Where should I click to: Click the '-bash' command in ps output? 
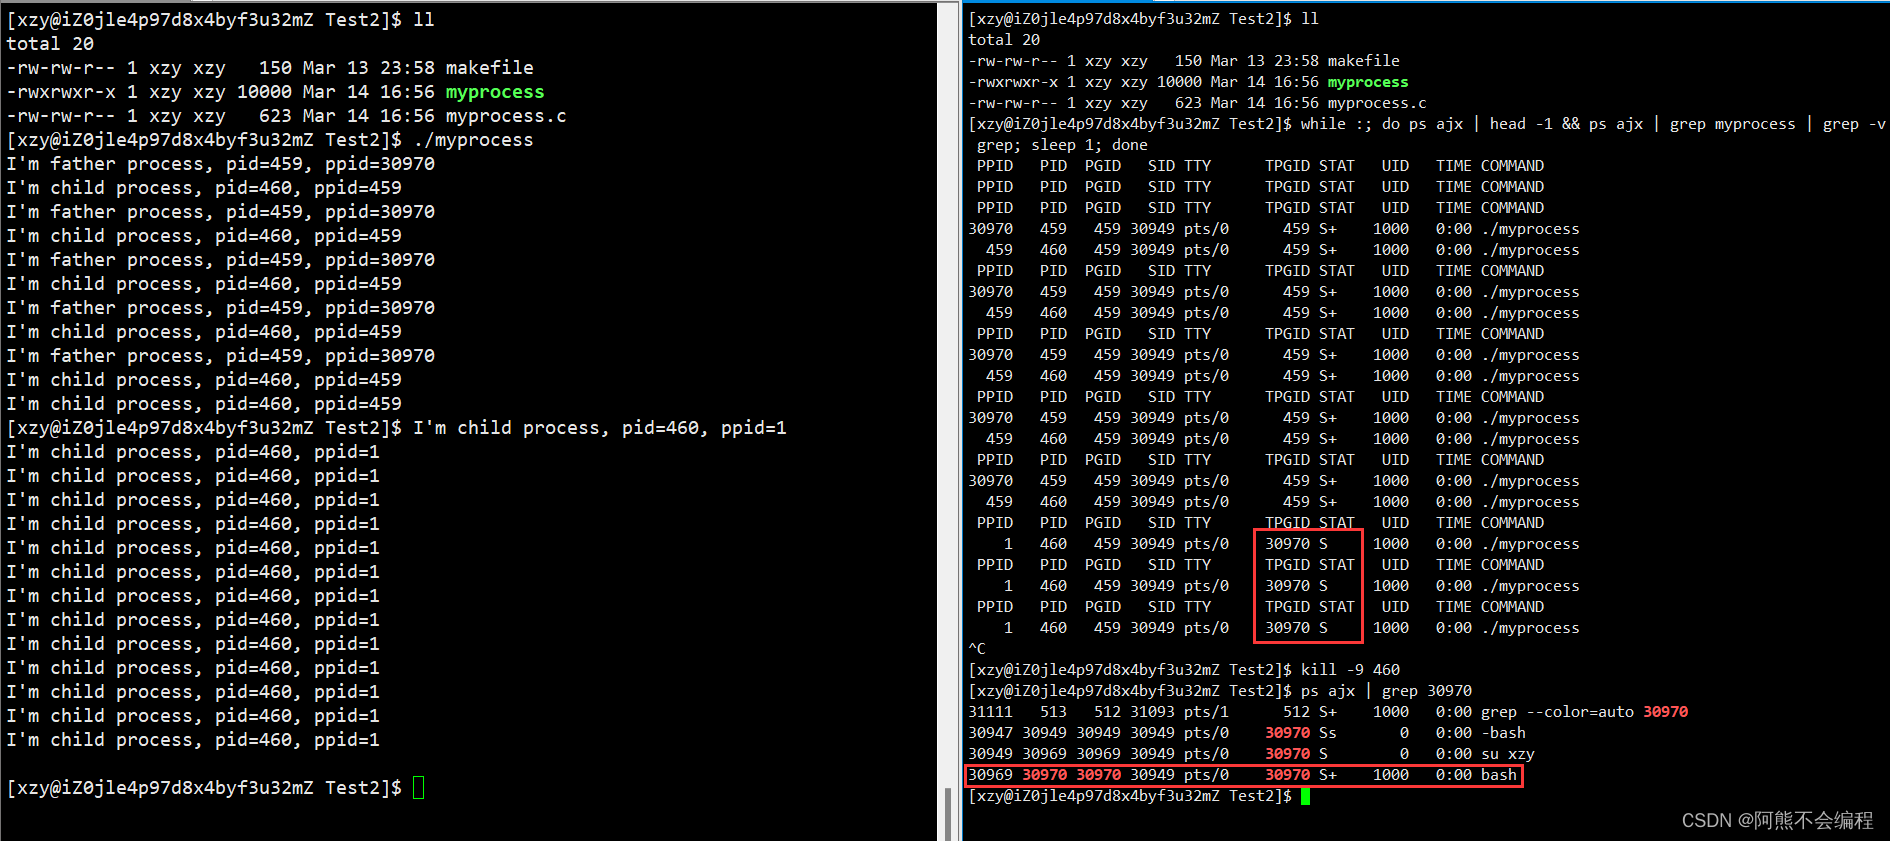(x=1503, y=733)
